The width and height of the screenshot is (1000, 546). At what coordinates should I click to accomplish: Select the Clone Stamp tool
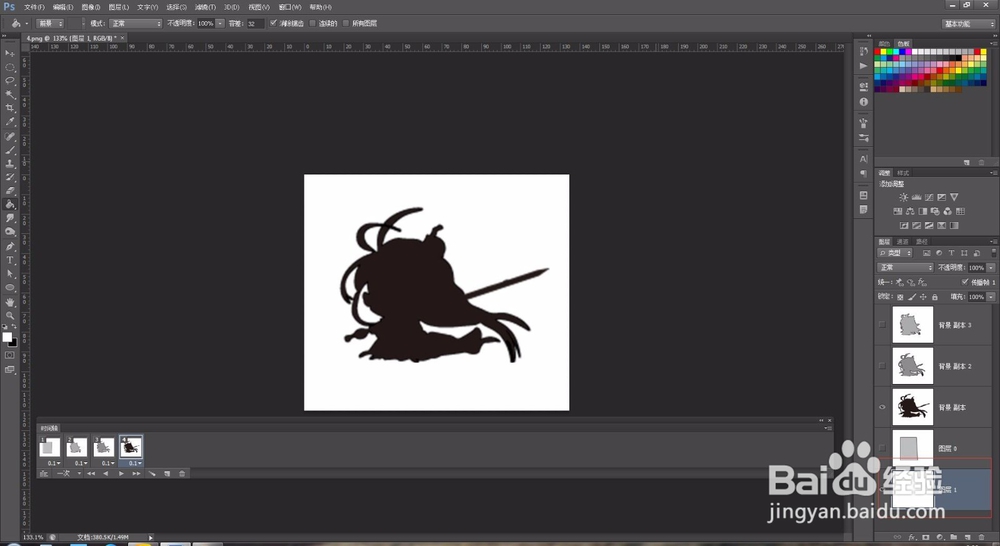pyautogui.click(x=10, y=163)
